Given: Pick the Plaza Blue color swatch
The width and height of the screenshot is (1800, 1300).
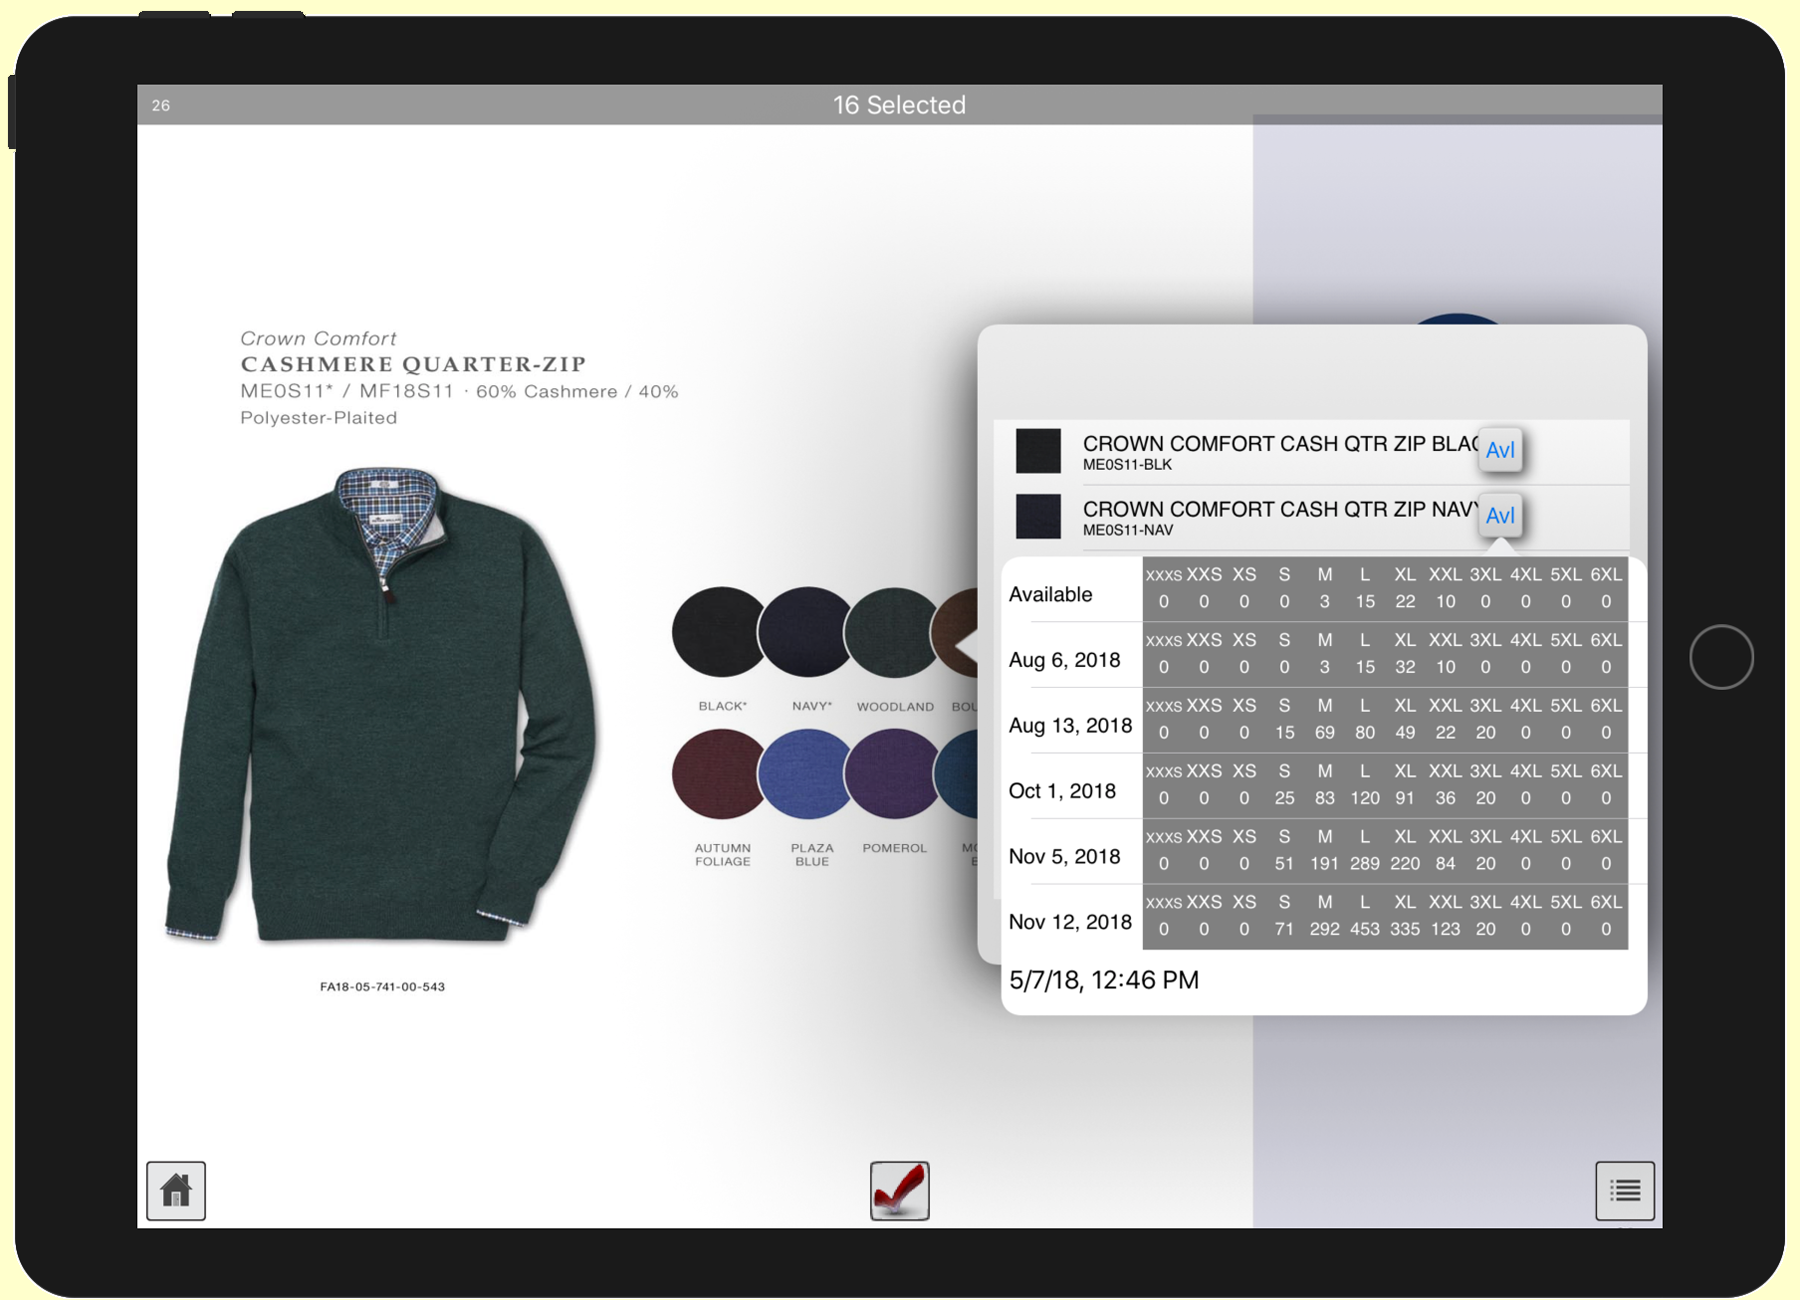Looking at the screenshot, I should click(804, 774).
